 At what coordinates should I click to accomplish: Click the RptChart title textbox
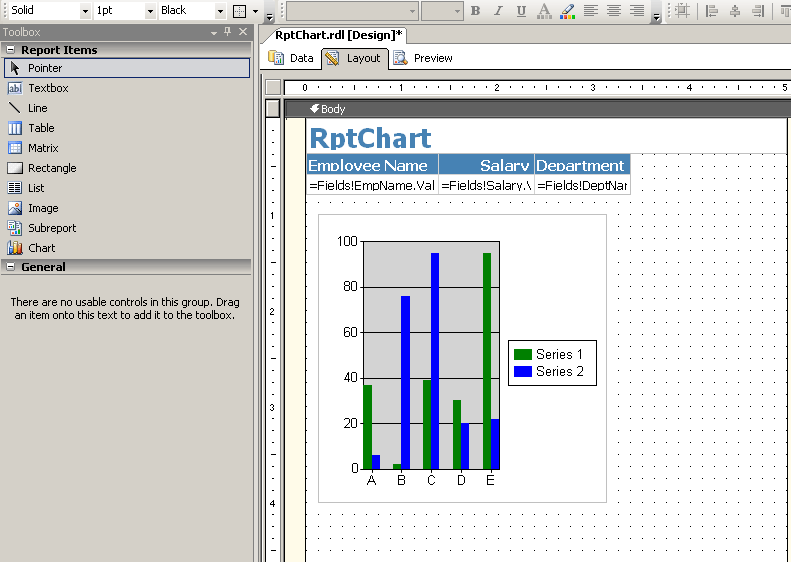pyautogui.click(x=371, y=138)
